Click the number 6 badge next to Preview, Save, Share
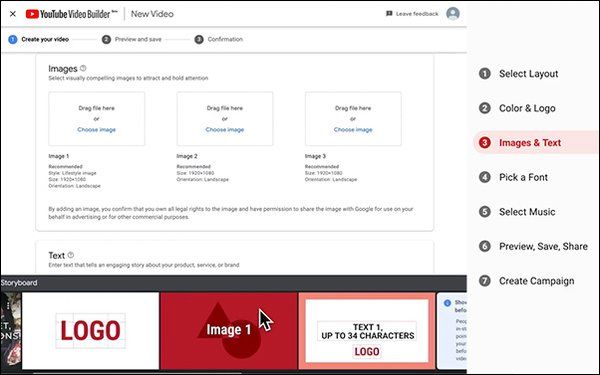 tap(485, 246)
